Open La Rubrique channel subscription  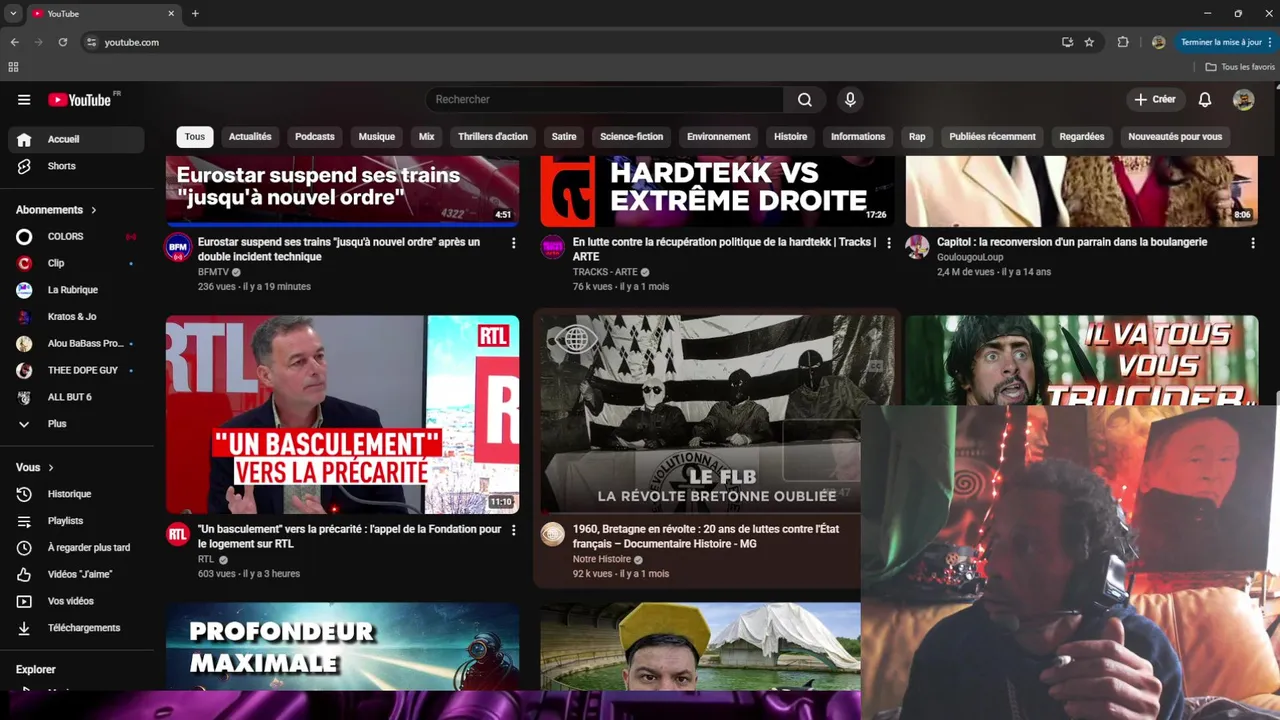click(76, 290)
